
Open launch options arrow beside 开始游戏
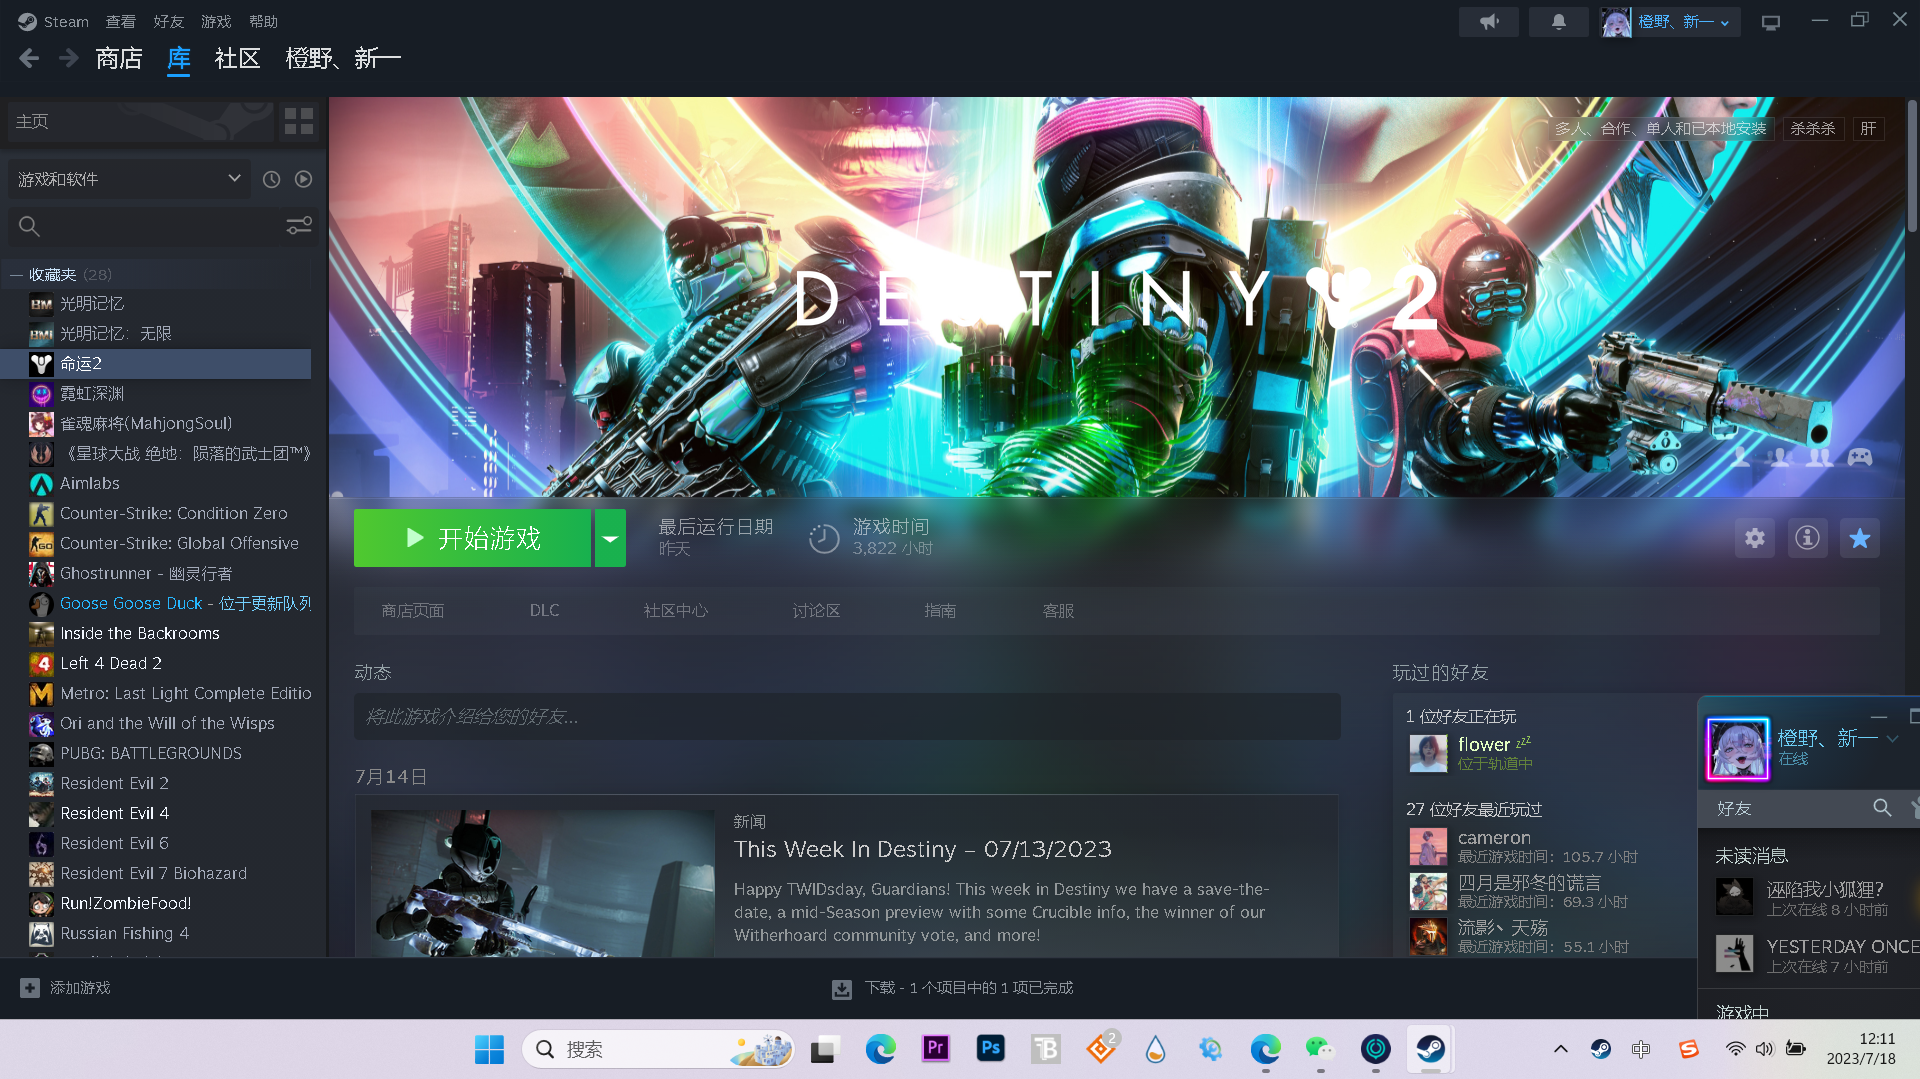[610, 539]
